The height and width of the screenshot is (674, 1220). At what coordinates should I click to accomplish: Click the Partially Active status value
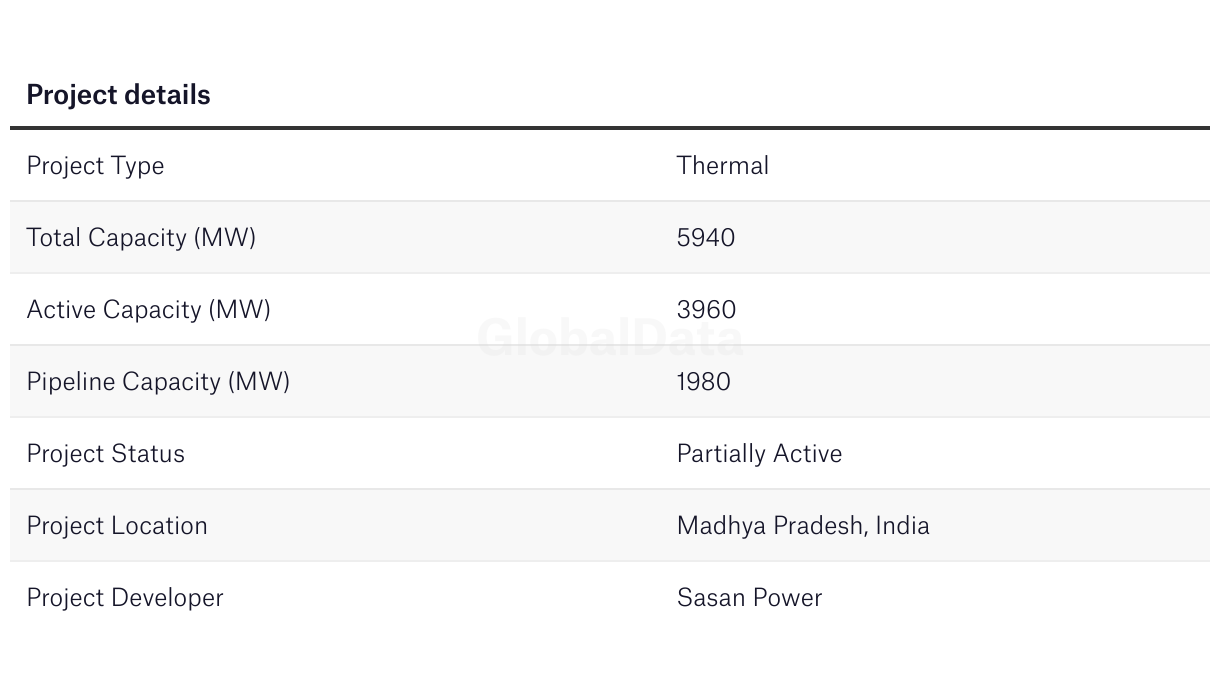(760, 454)
